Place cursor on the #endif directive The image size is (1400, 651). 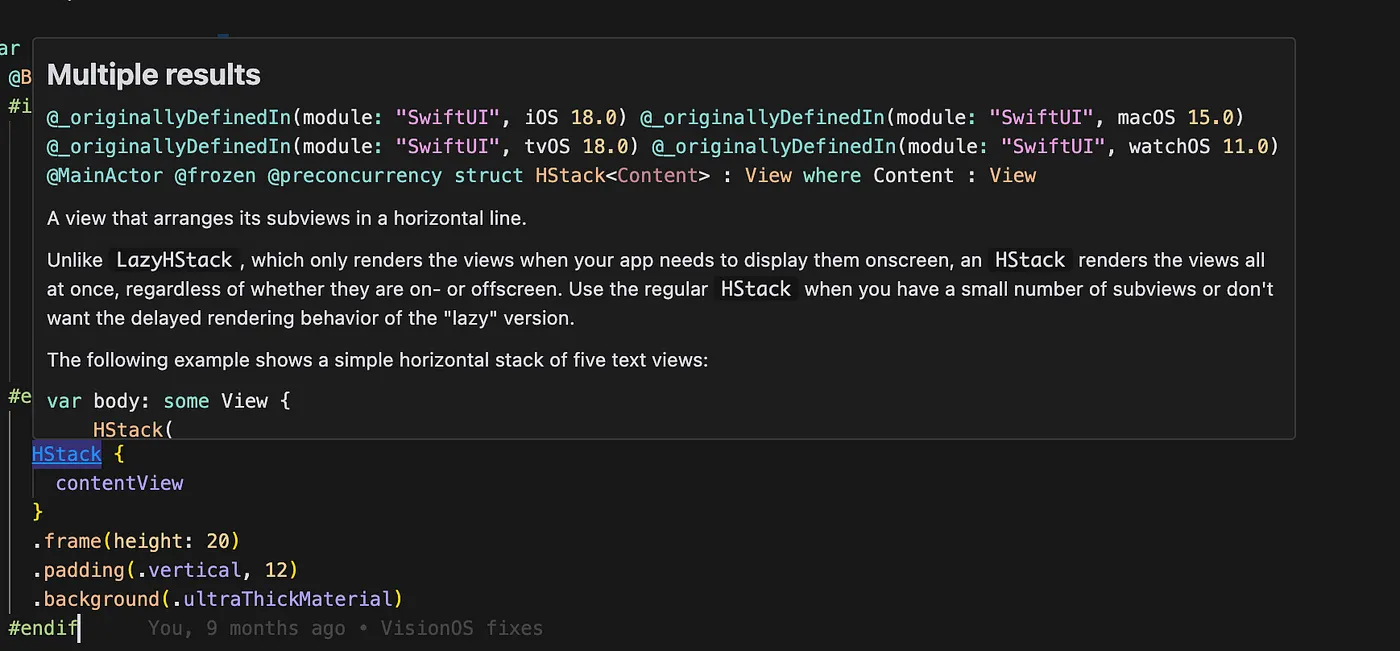(x=42, y=627)
